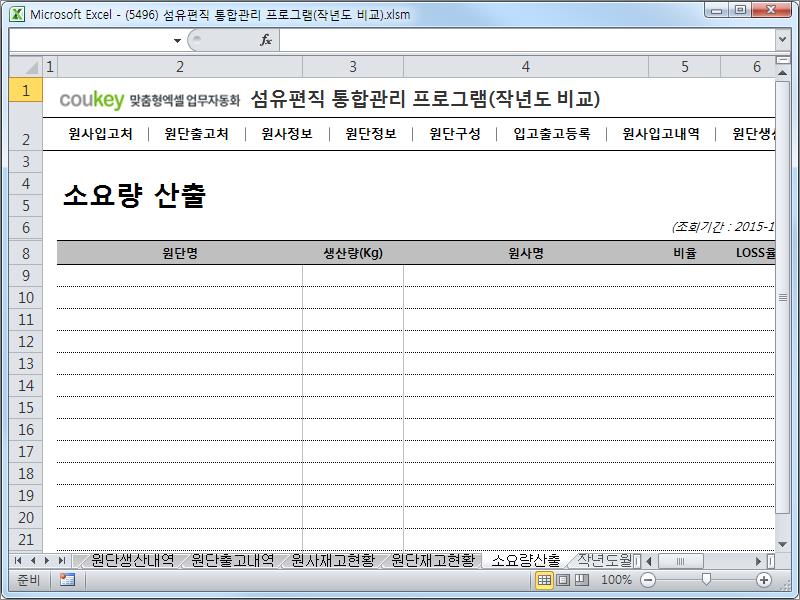Click the Name Box field
The height and width of the screenshot is (600, 800).
[91, 40]
